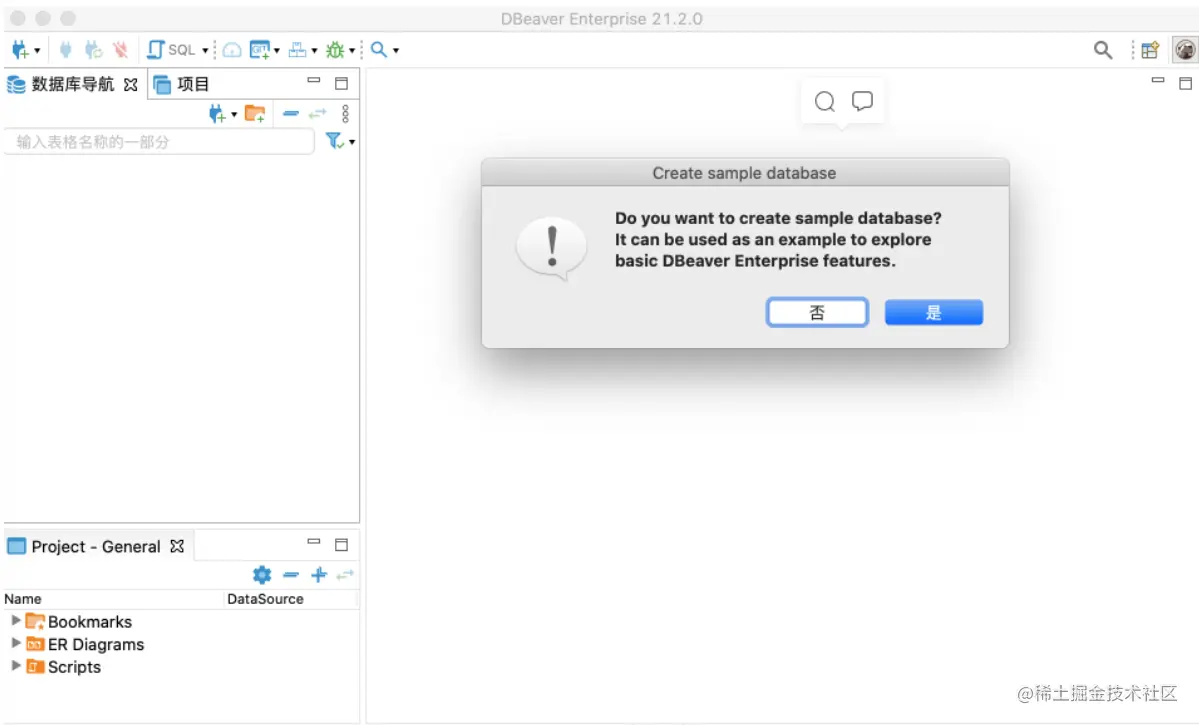
Task: Click the global search magnifier at top right
Action: point(1103,50)
